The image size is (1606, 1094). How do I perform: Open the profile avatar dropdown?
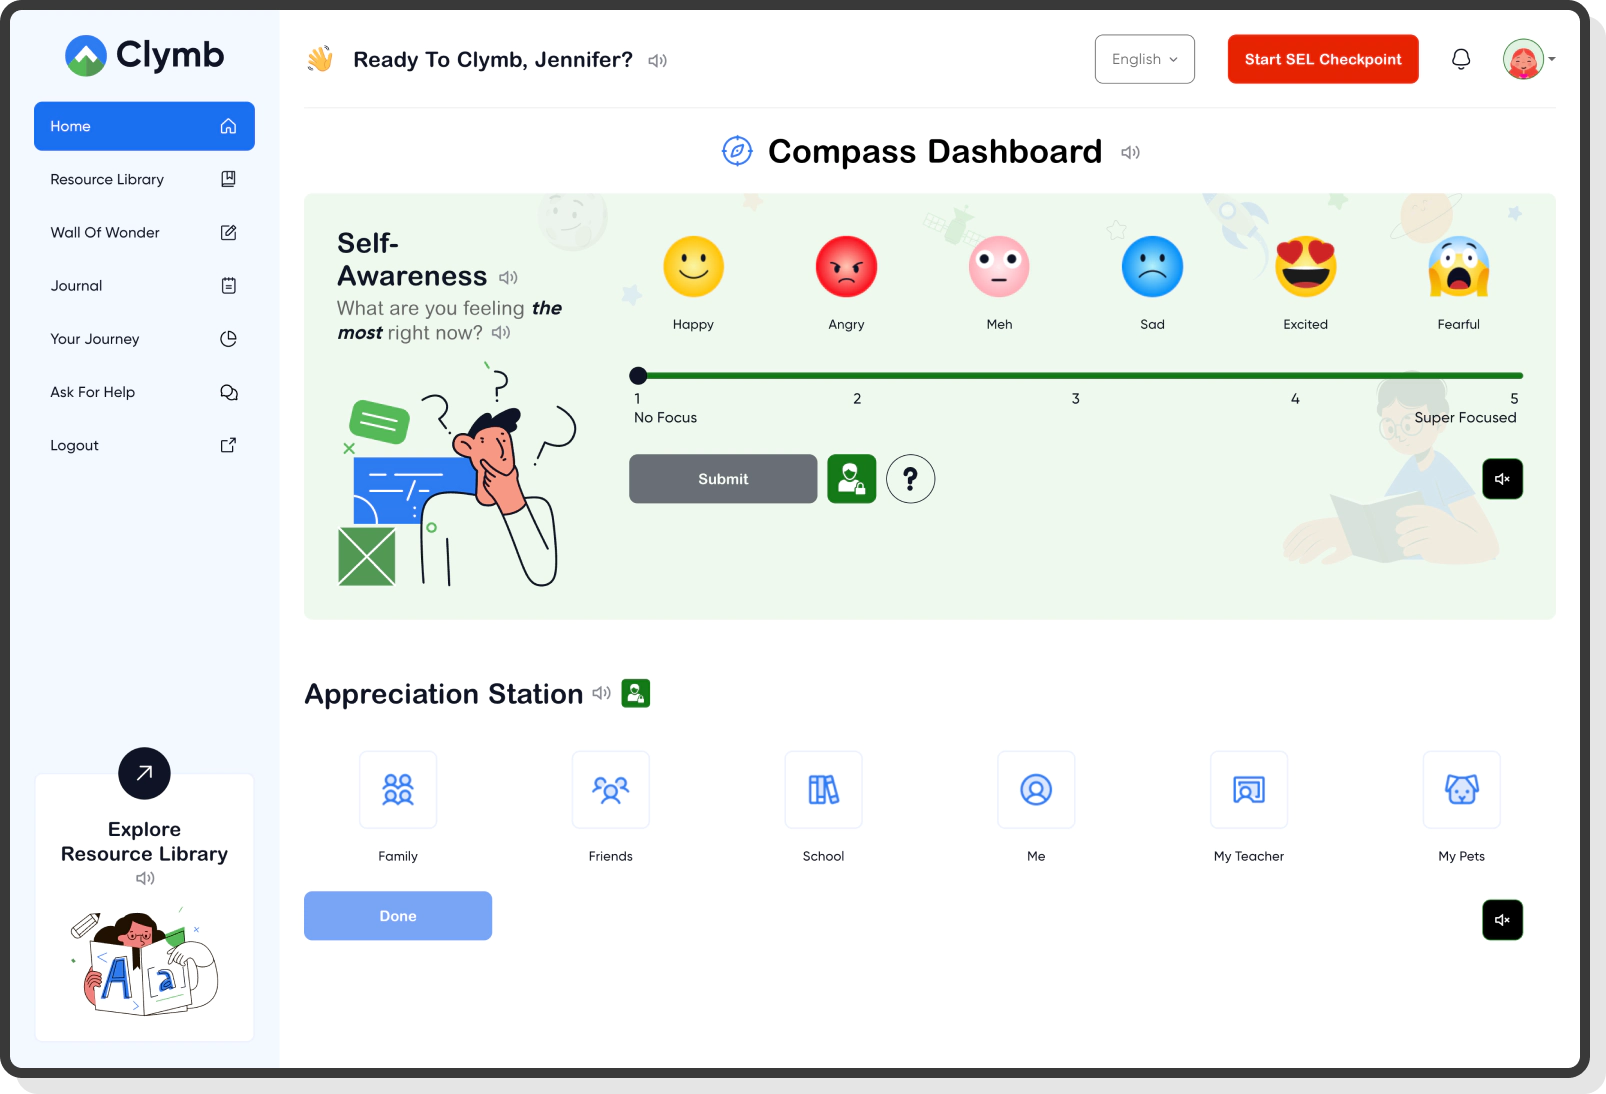click(1527, 59)
